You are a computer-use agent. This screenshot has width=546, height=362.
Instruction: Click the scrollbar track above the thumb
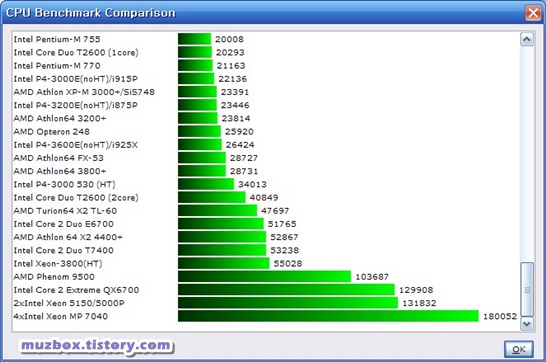526,154
